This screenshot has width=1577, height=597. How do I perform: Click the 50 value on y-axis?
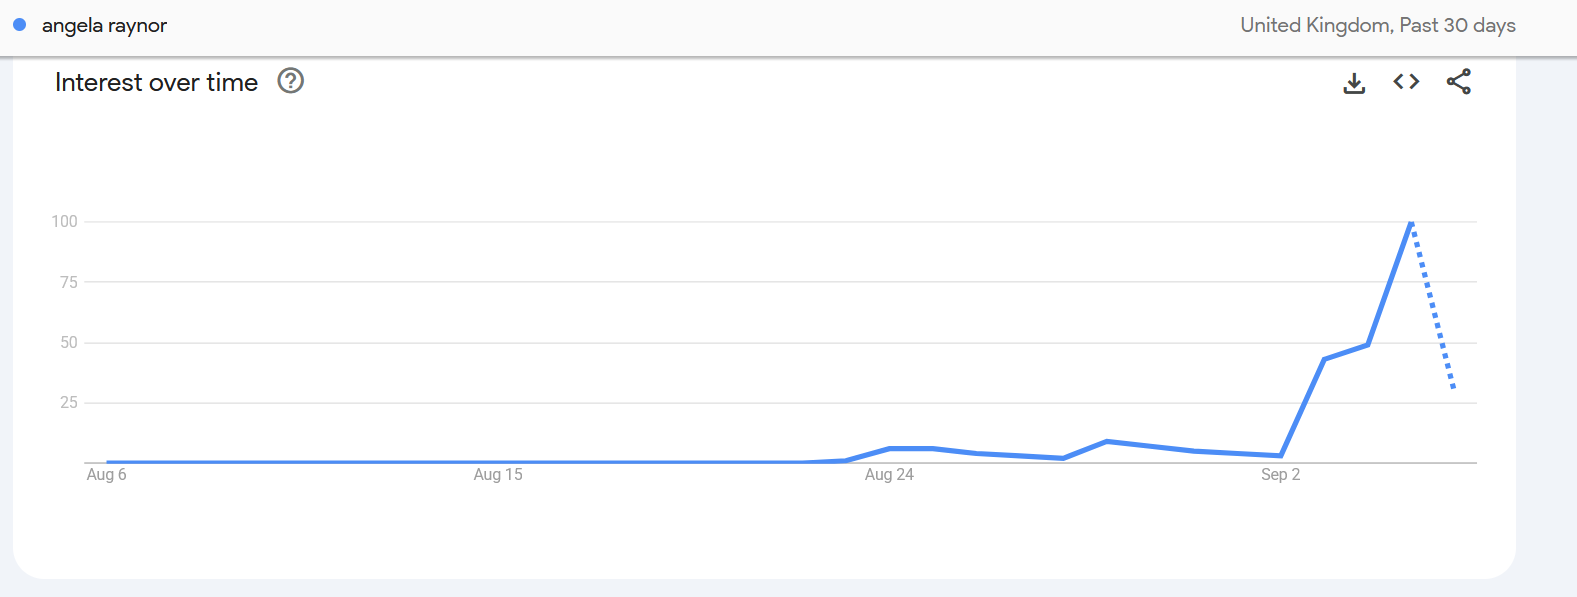tap(68, 343)
